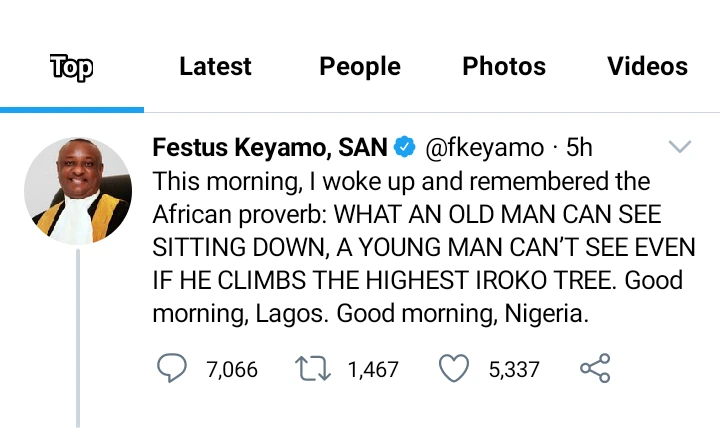View the 5,337 likes count
Image resolution: width=720 pixels, height=428 pixels.
coord(514,370)
